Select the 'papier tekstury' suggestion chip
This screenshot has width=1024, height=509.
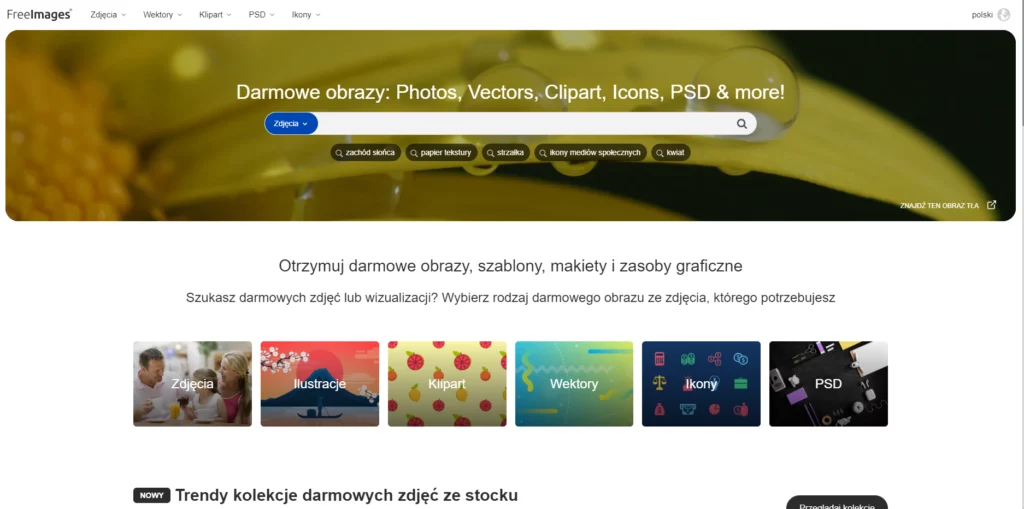tap(441, 152)
